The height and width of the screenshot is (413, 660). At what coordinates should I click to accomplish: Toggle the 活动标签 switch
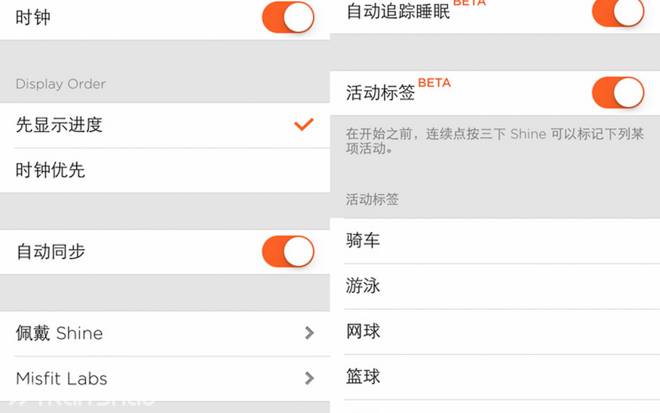(x=618, y=93)
